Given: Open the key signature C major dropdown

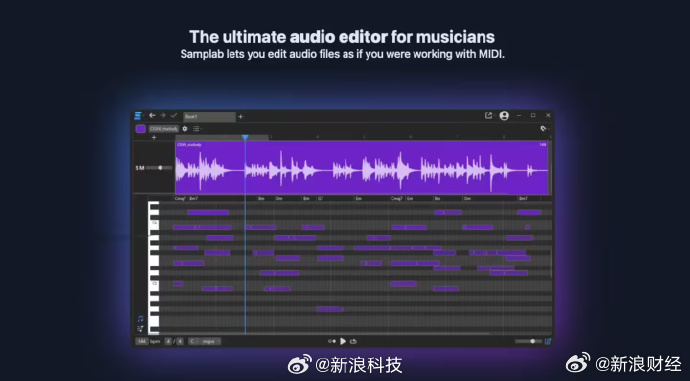Looking at the screenshot, I should pyautogui.click(x=205, y=341).
